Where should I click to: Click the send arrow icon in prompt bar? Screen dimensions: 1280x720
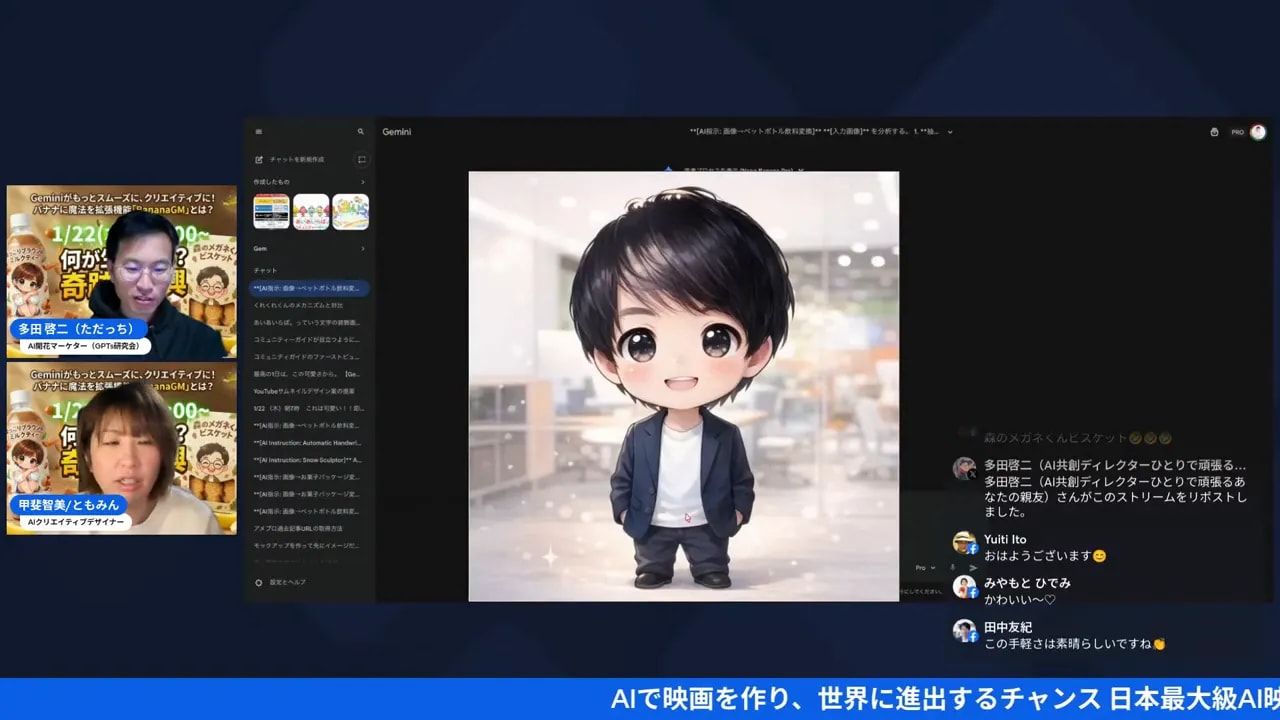[973, 568]
